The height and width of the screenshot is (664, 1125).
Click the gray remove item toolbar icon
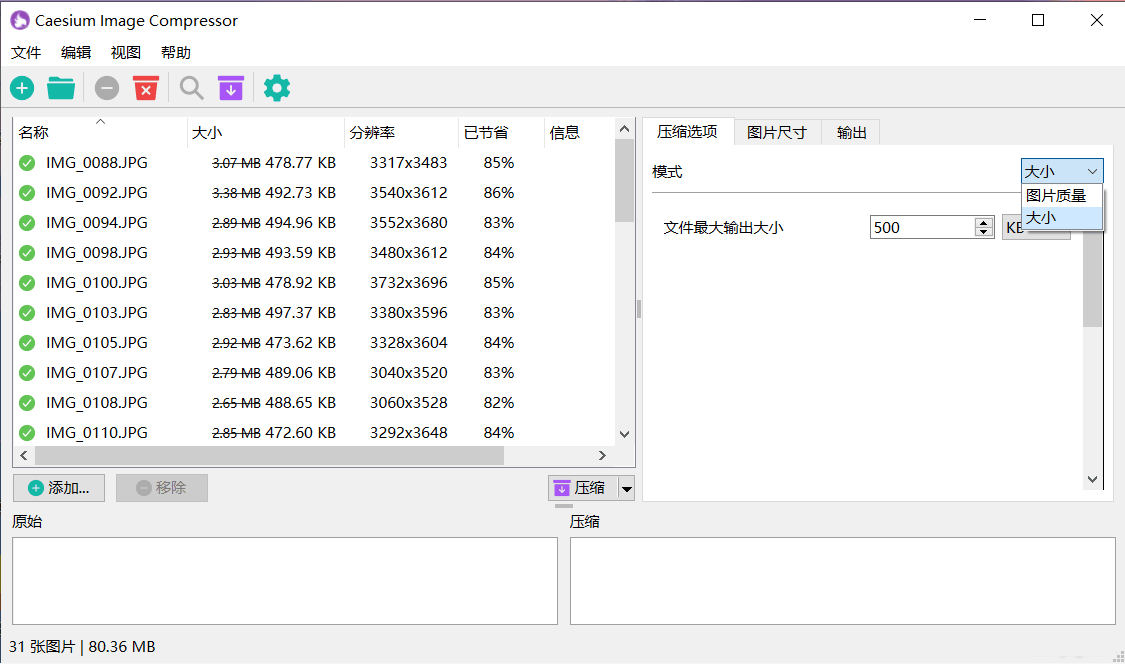107,88
